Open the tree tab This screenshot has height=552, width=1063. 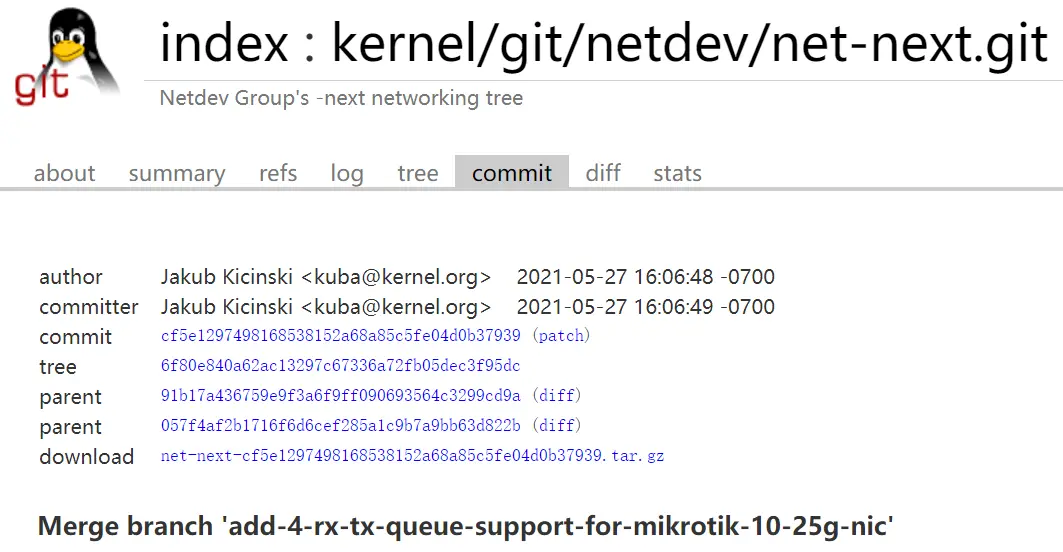(x=418, y=174)
